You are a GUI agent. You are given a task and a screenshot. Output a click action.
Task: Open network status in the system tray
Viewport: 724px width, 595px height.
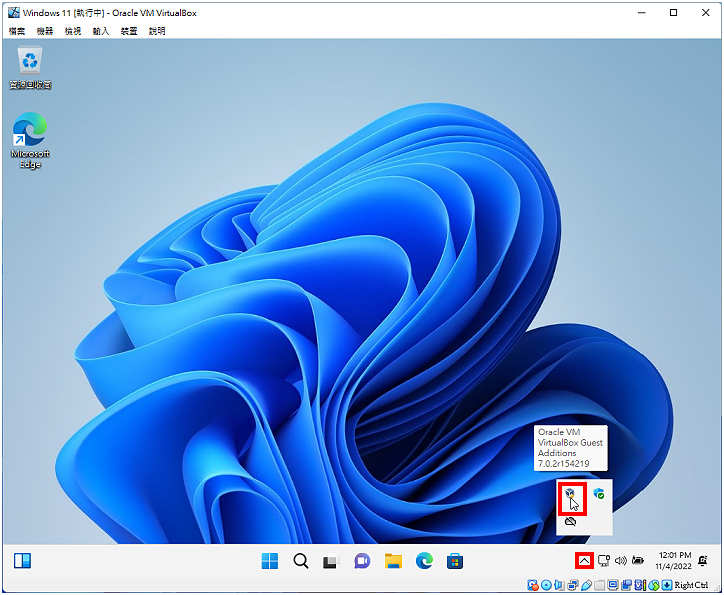point(604,561)
